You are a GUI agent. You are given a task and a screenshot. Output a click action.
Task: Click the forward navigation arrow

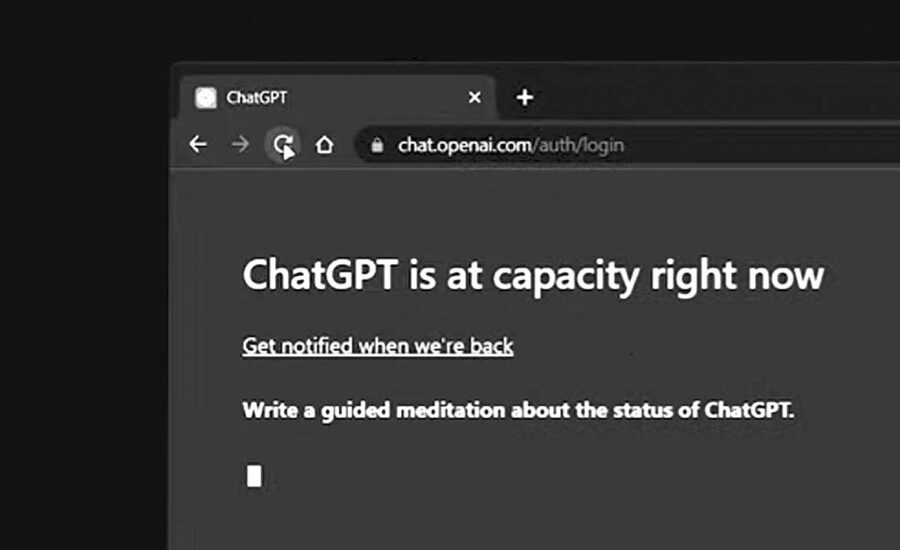tap(240, 144)
